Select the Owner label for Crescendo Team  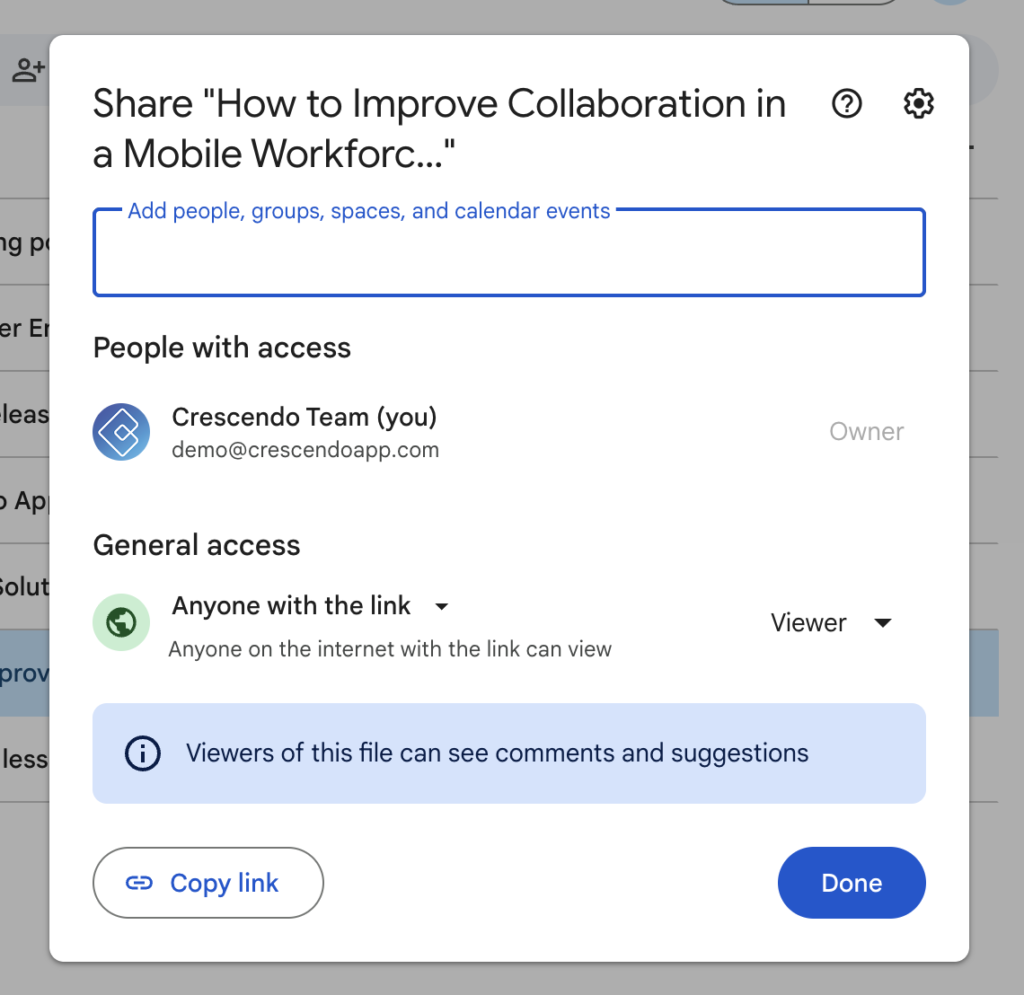[866, 431]
